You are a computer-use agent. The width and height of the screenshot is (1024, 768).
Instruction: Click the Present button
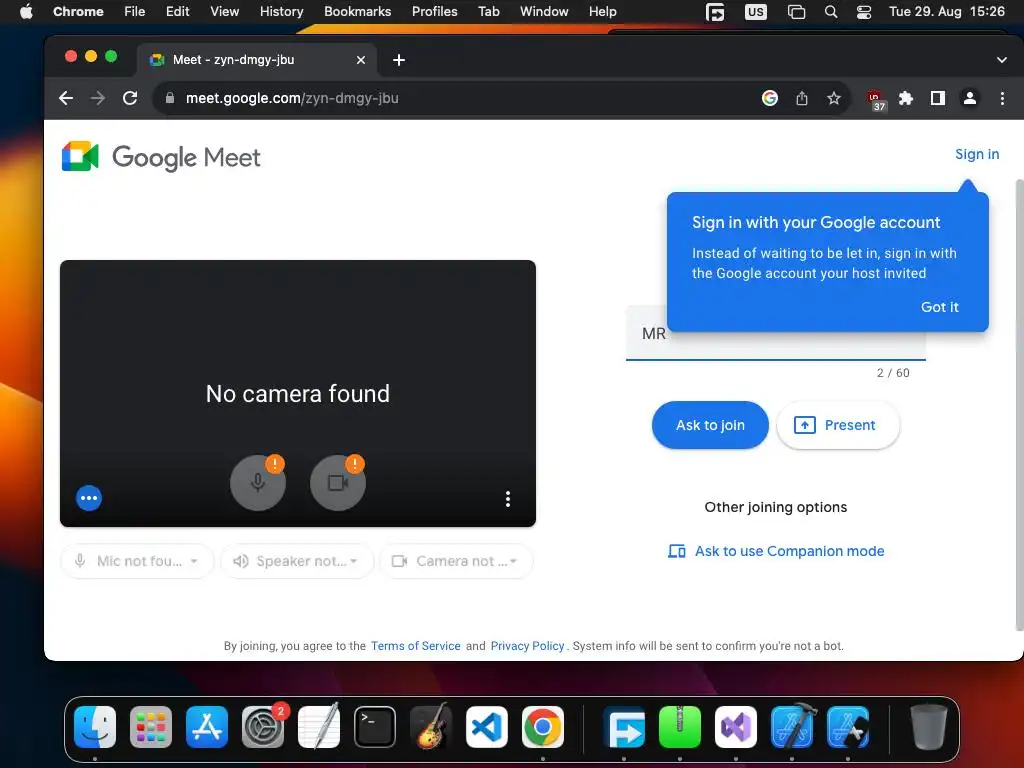(x=838, y=425)
